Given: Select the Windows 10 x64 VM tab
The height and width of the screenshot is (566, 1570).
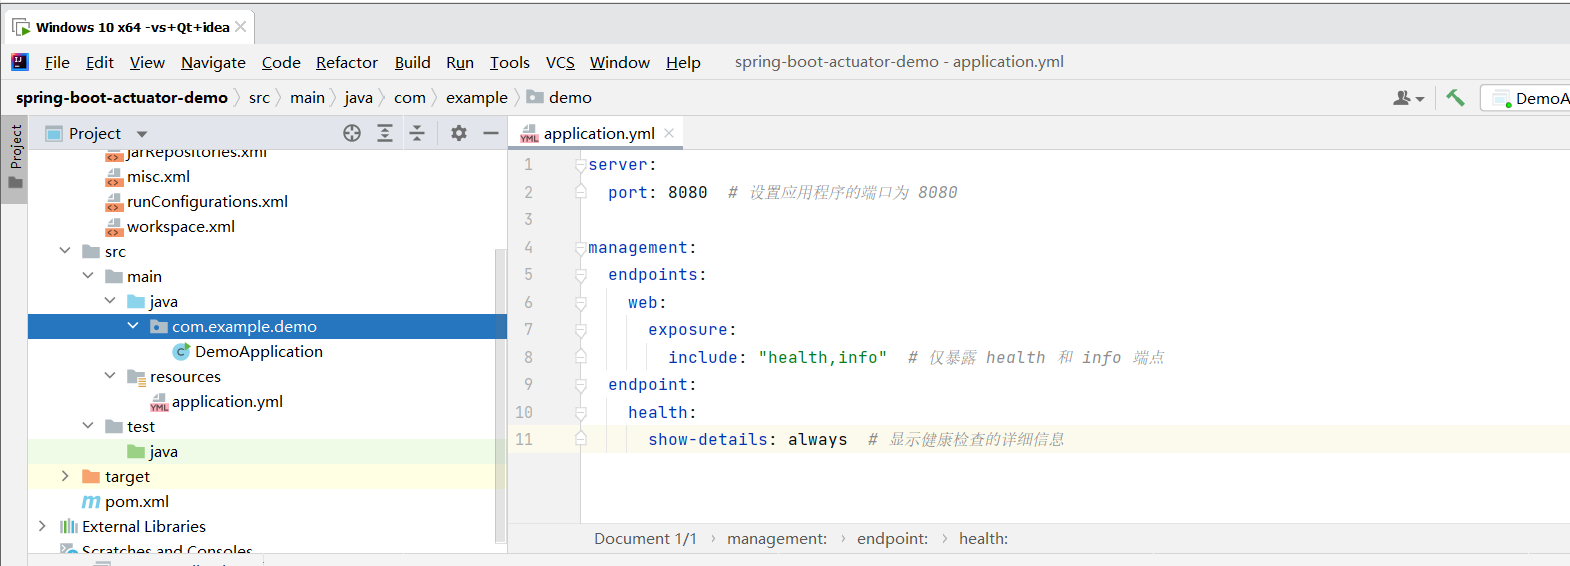Looking at the screenshot, I should coord(132,27).
